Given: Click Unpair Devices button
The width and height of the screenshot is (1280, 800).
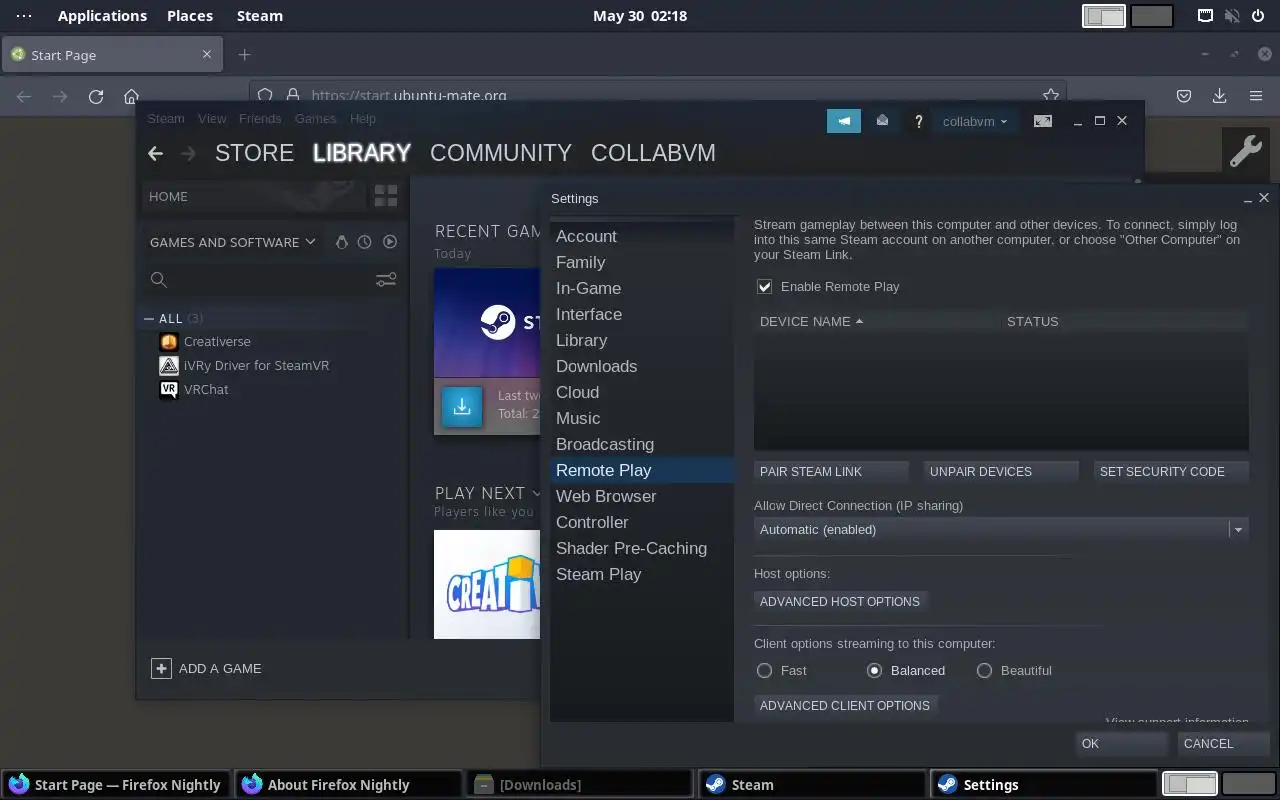Looking at the screenshot, I should click(1001, 471).
